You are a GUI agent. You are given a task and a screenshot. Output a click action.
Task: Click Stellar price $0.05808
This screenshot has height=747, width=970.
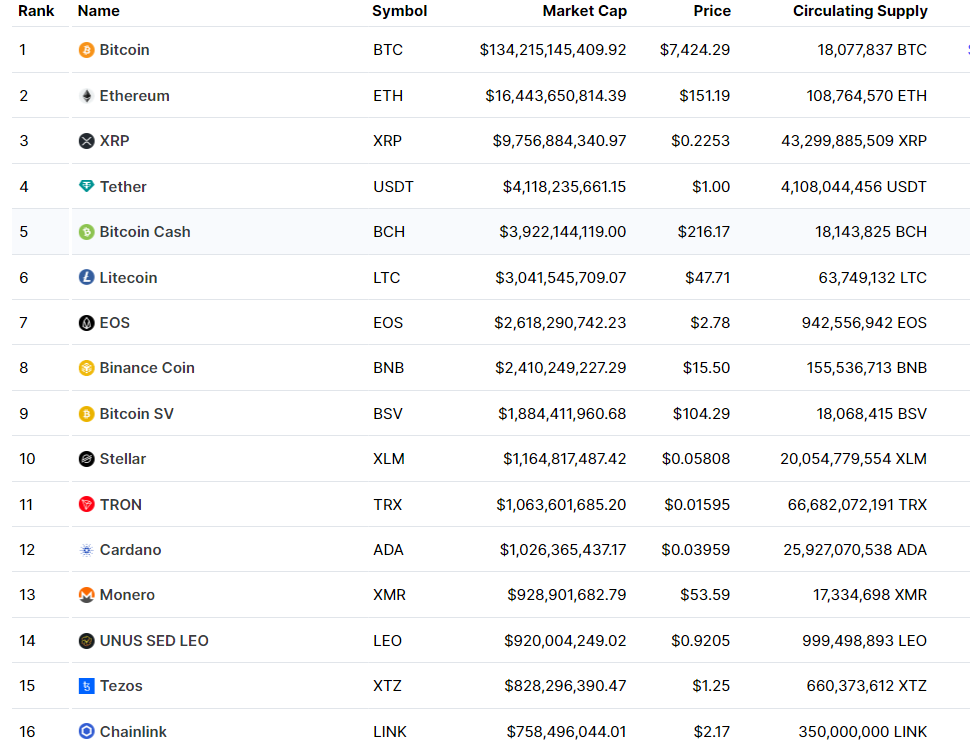click(696, 459)
